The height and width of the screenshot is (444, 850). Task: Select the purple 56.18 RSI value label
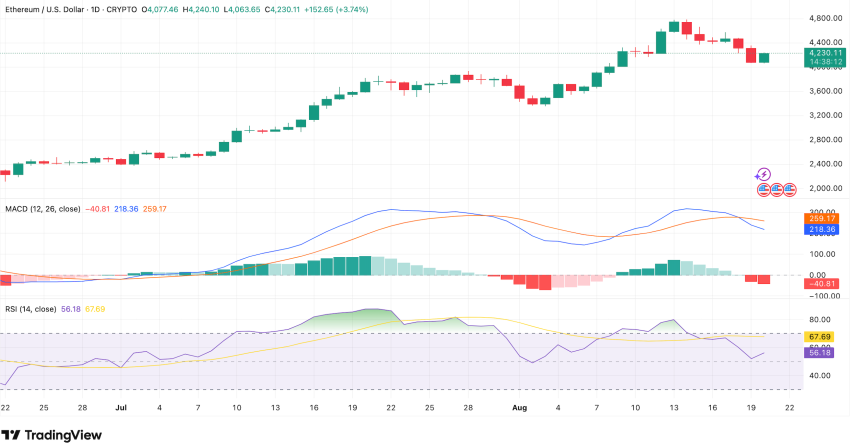tap(823, 352)
